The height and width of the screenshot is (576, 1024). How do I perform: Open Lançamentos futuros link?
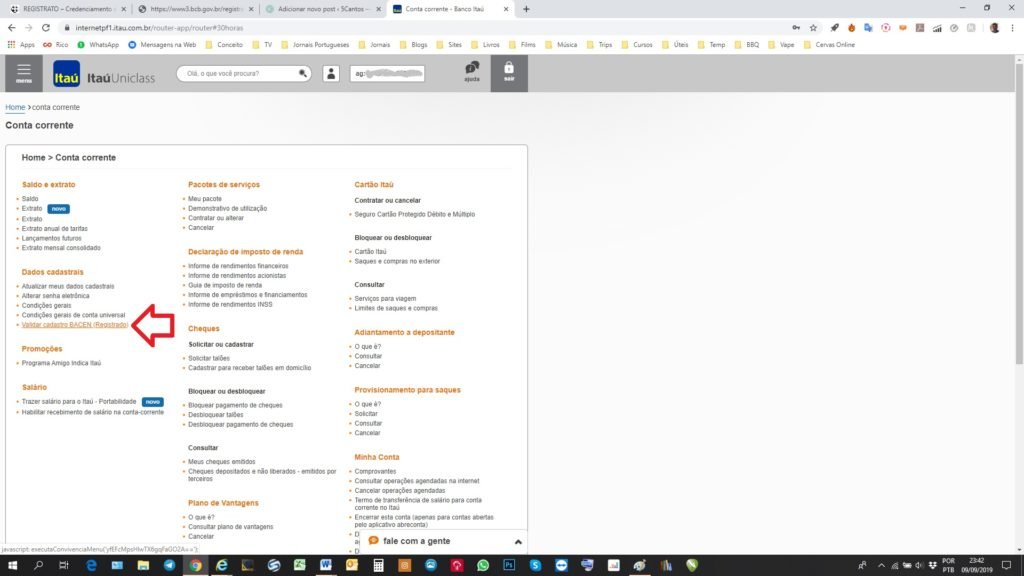pyautogui.click(x=52, y=238)
